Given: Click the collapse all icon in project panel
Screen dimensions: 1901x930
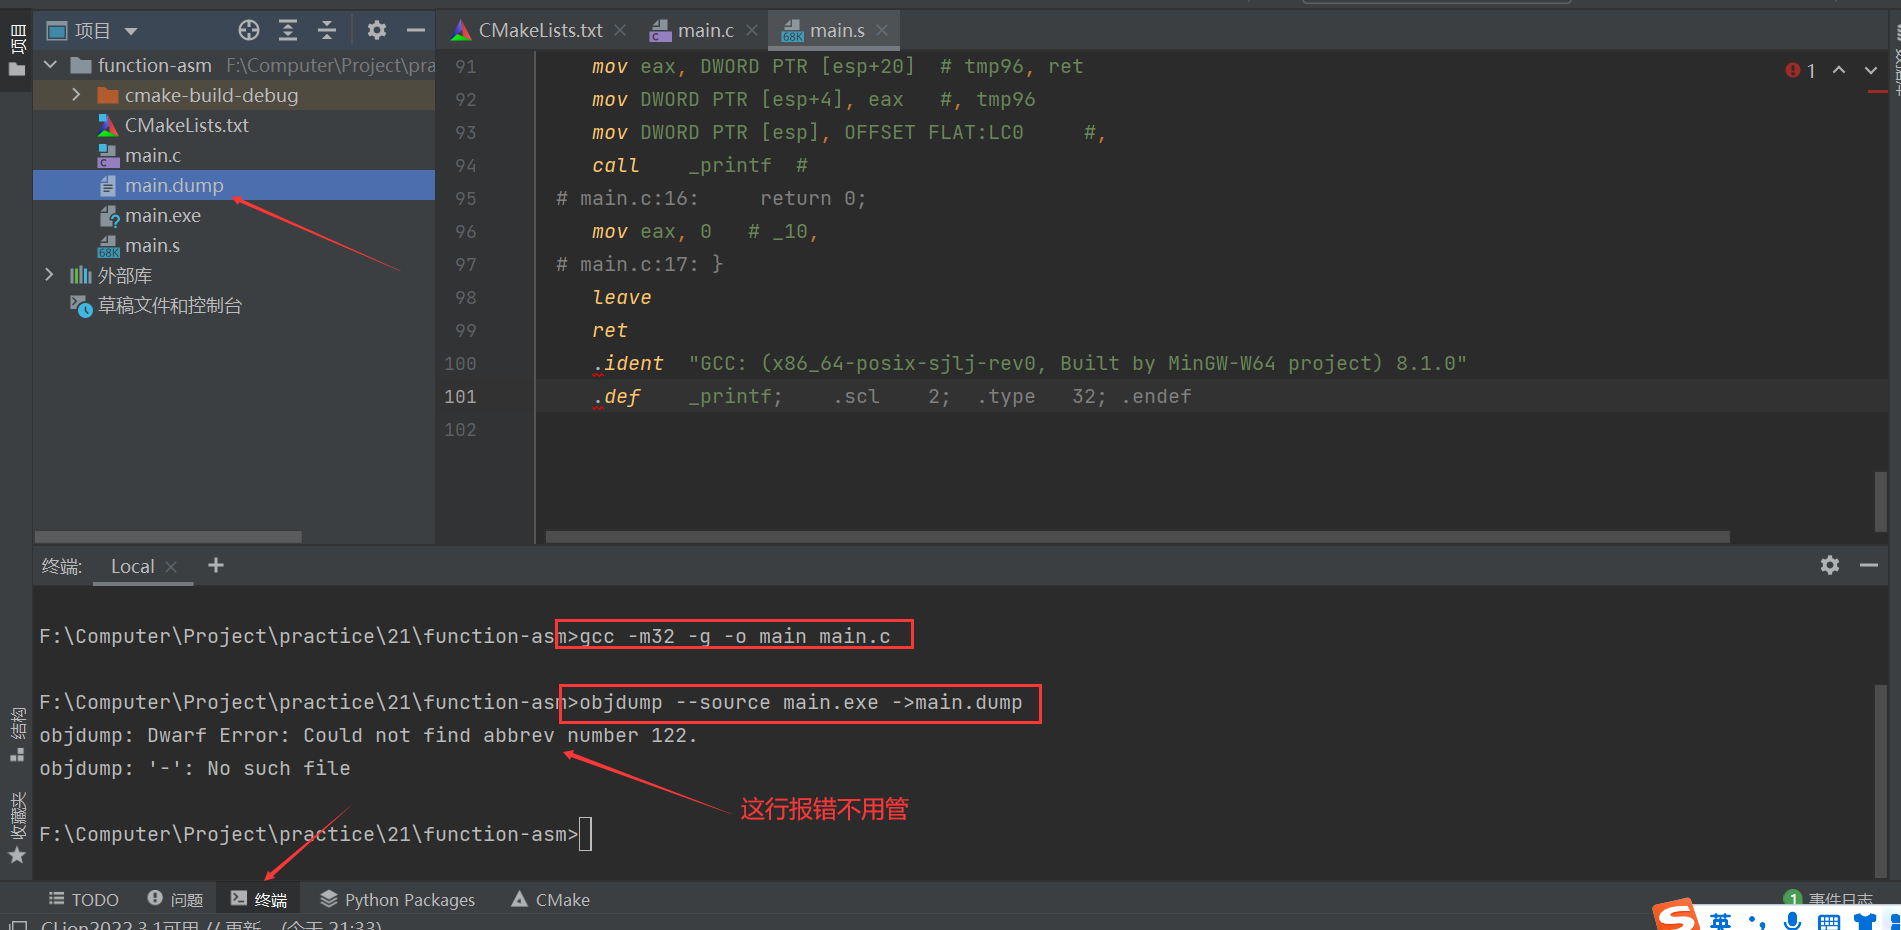Looking at the screenshot, I should coord(327,30).
